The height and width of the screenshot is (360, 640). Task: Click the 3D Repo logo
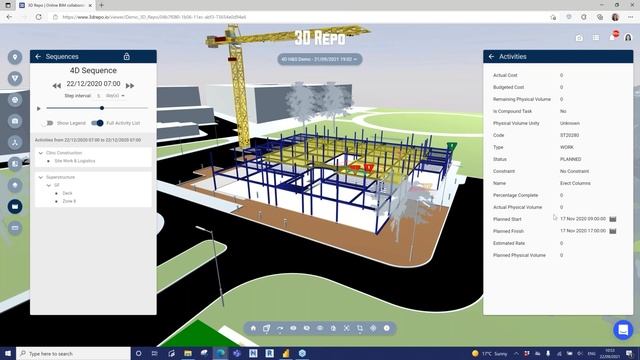tap(320, 38)
